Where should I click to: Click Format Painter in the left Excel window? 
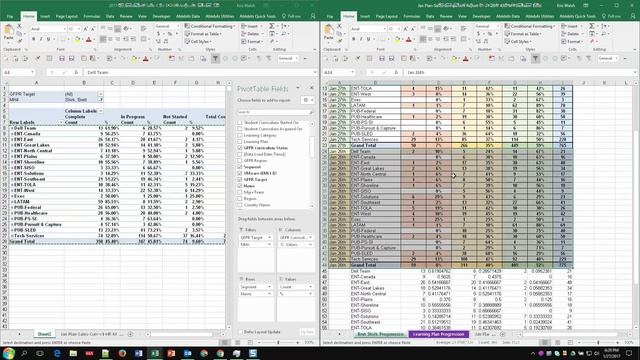[19, 41]
